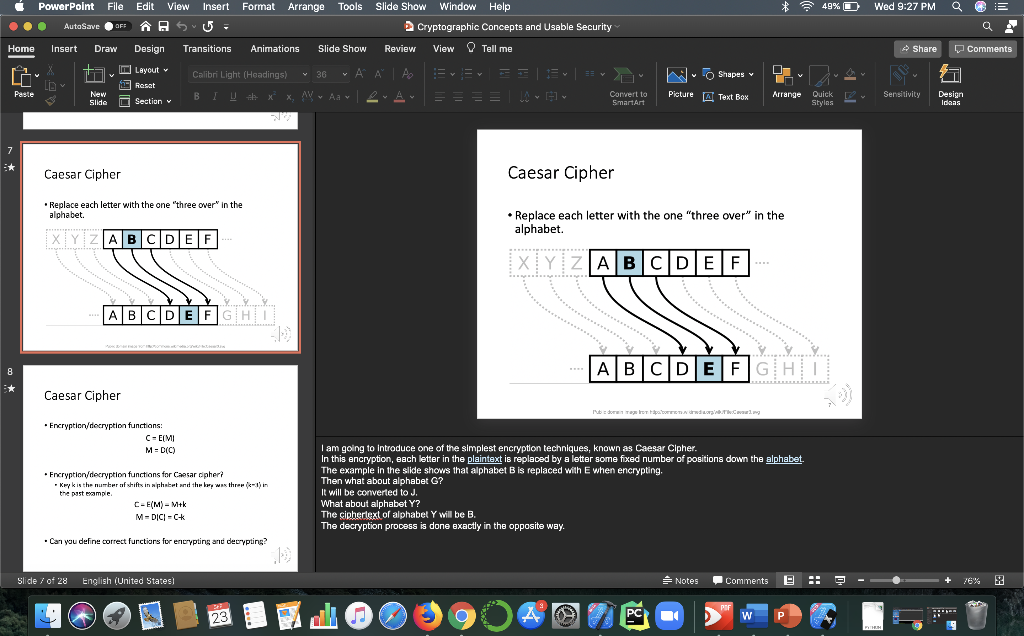The width and height of the screenshot is (1024, 636).
Task: Expand the Shapes gallery
Action: [727, 73]
